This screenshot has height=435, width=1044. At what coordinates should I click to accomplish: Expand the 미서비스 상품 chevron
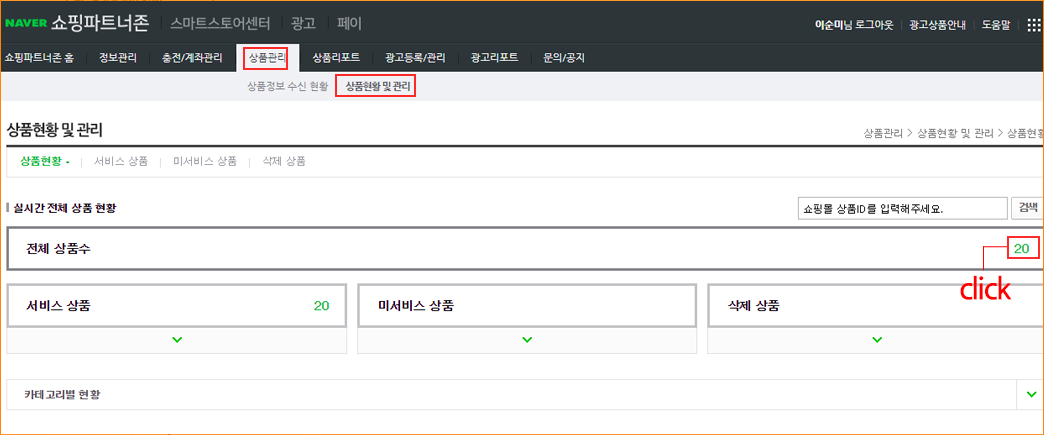click(x=527, y=340)
